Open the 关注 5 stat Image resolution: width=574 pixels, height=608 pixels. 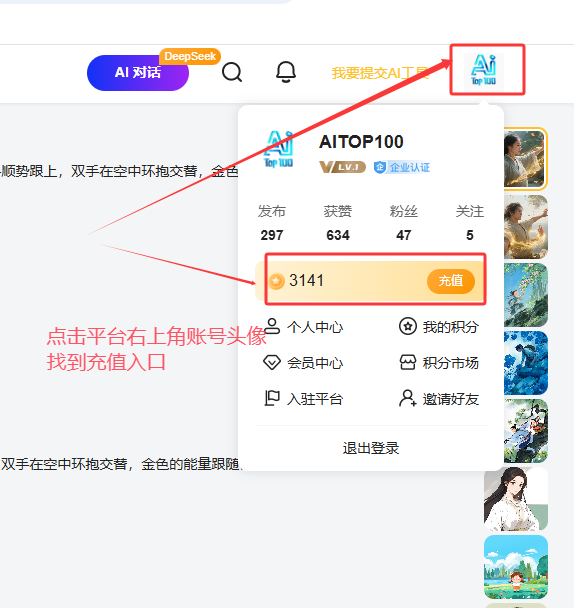click(470, 223)
